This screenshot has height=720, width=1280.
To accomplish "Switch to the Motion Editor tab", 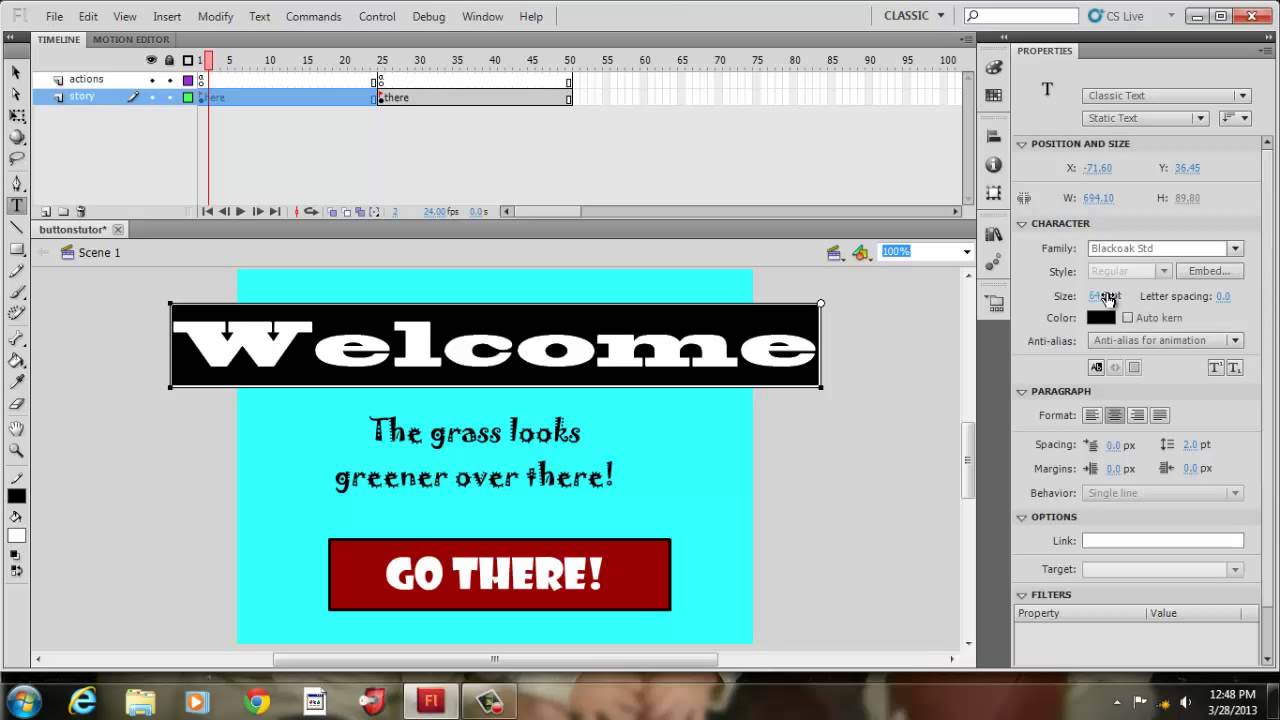I will coord(131,40).
